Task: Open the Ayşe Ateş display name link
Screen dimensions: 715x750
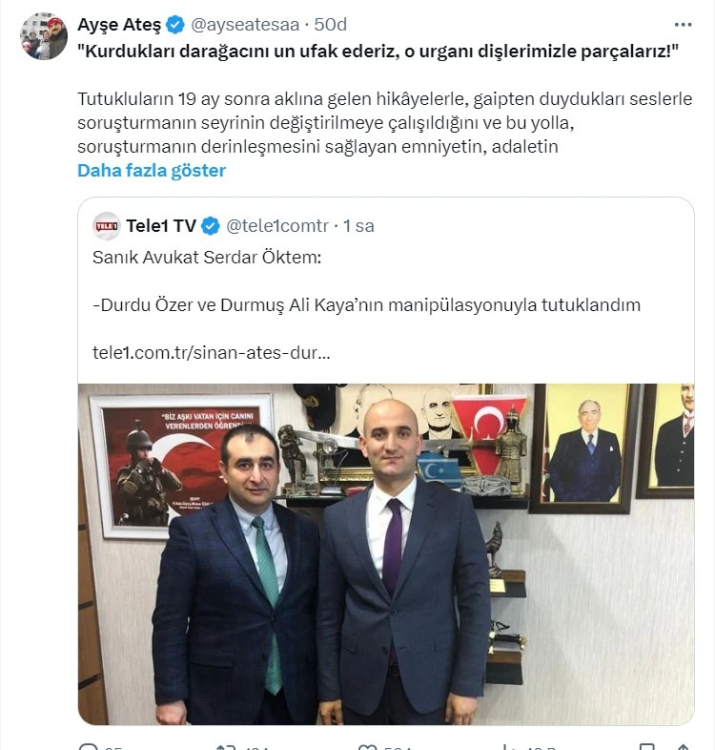Action: point(119,25)
